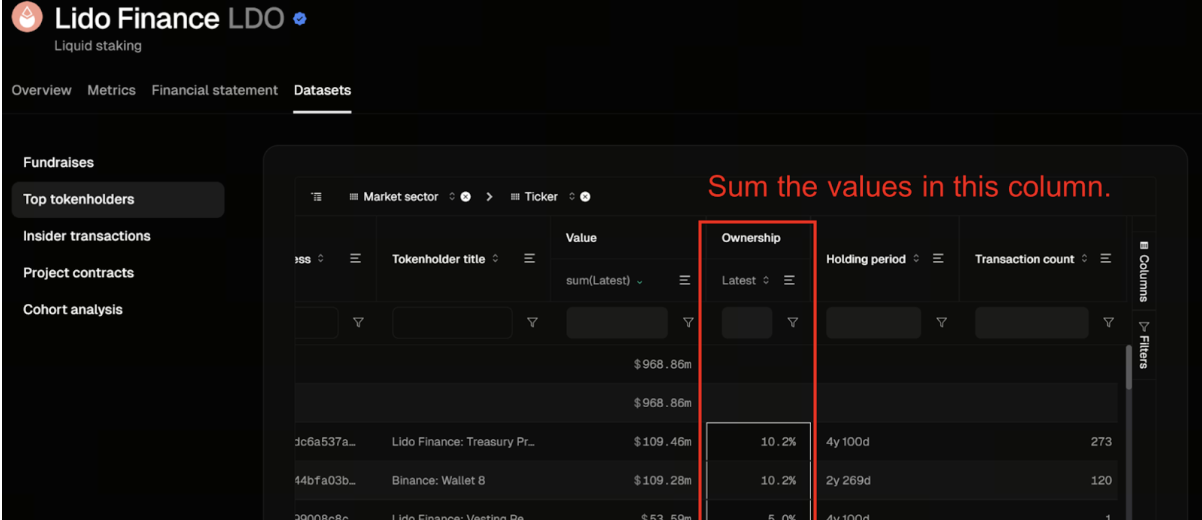Select the Binance: Wallet 8 cell

pyautogui.click(x=438, y=480)
